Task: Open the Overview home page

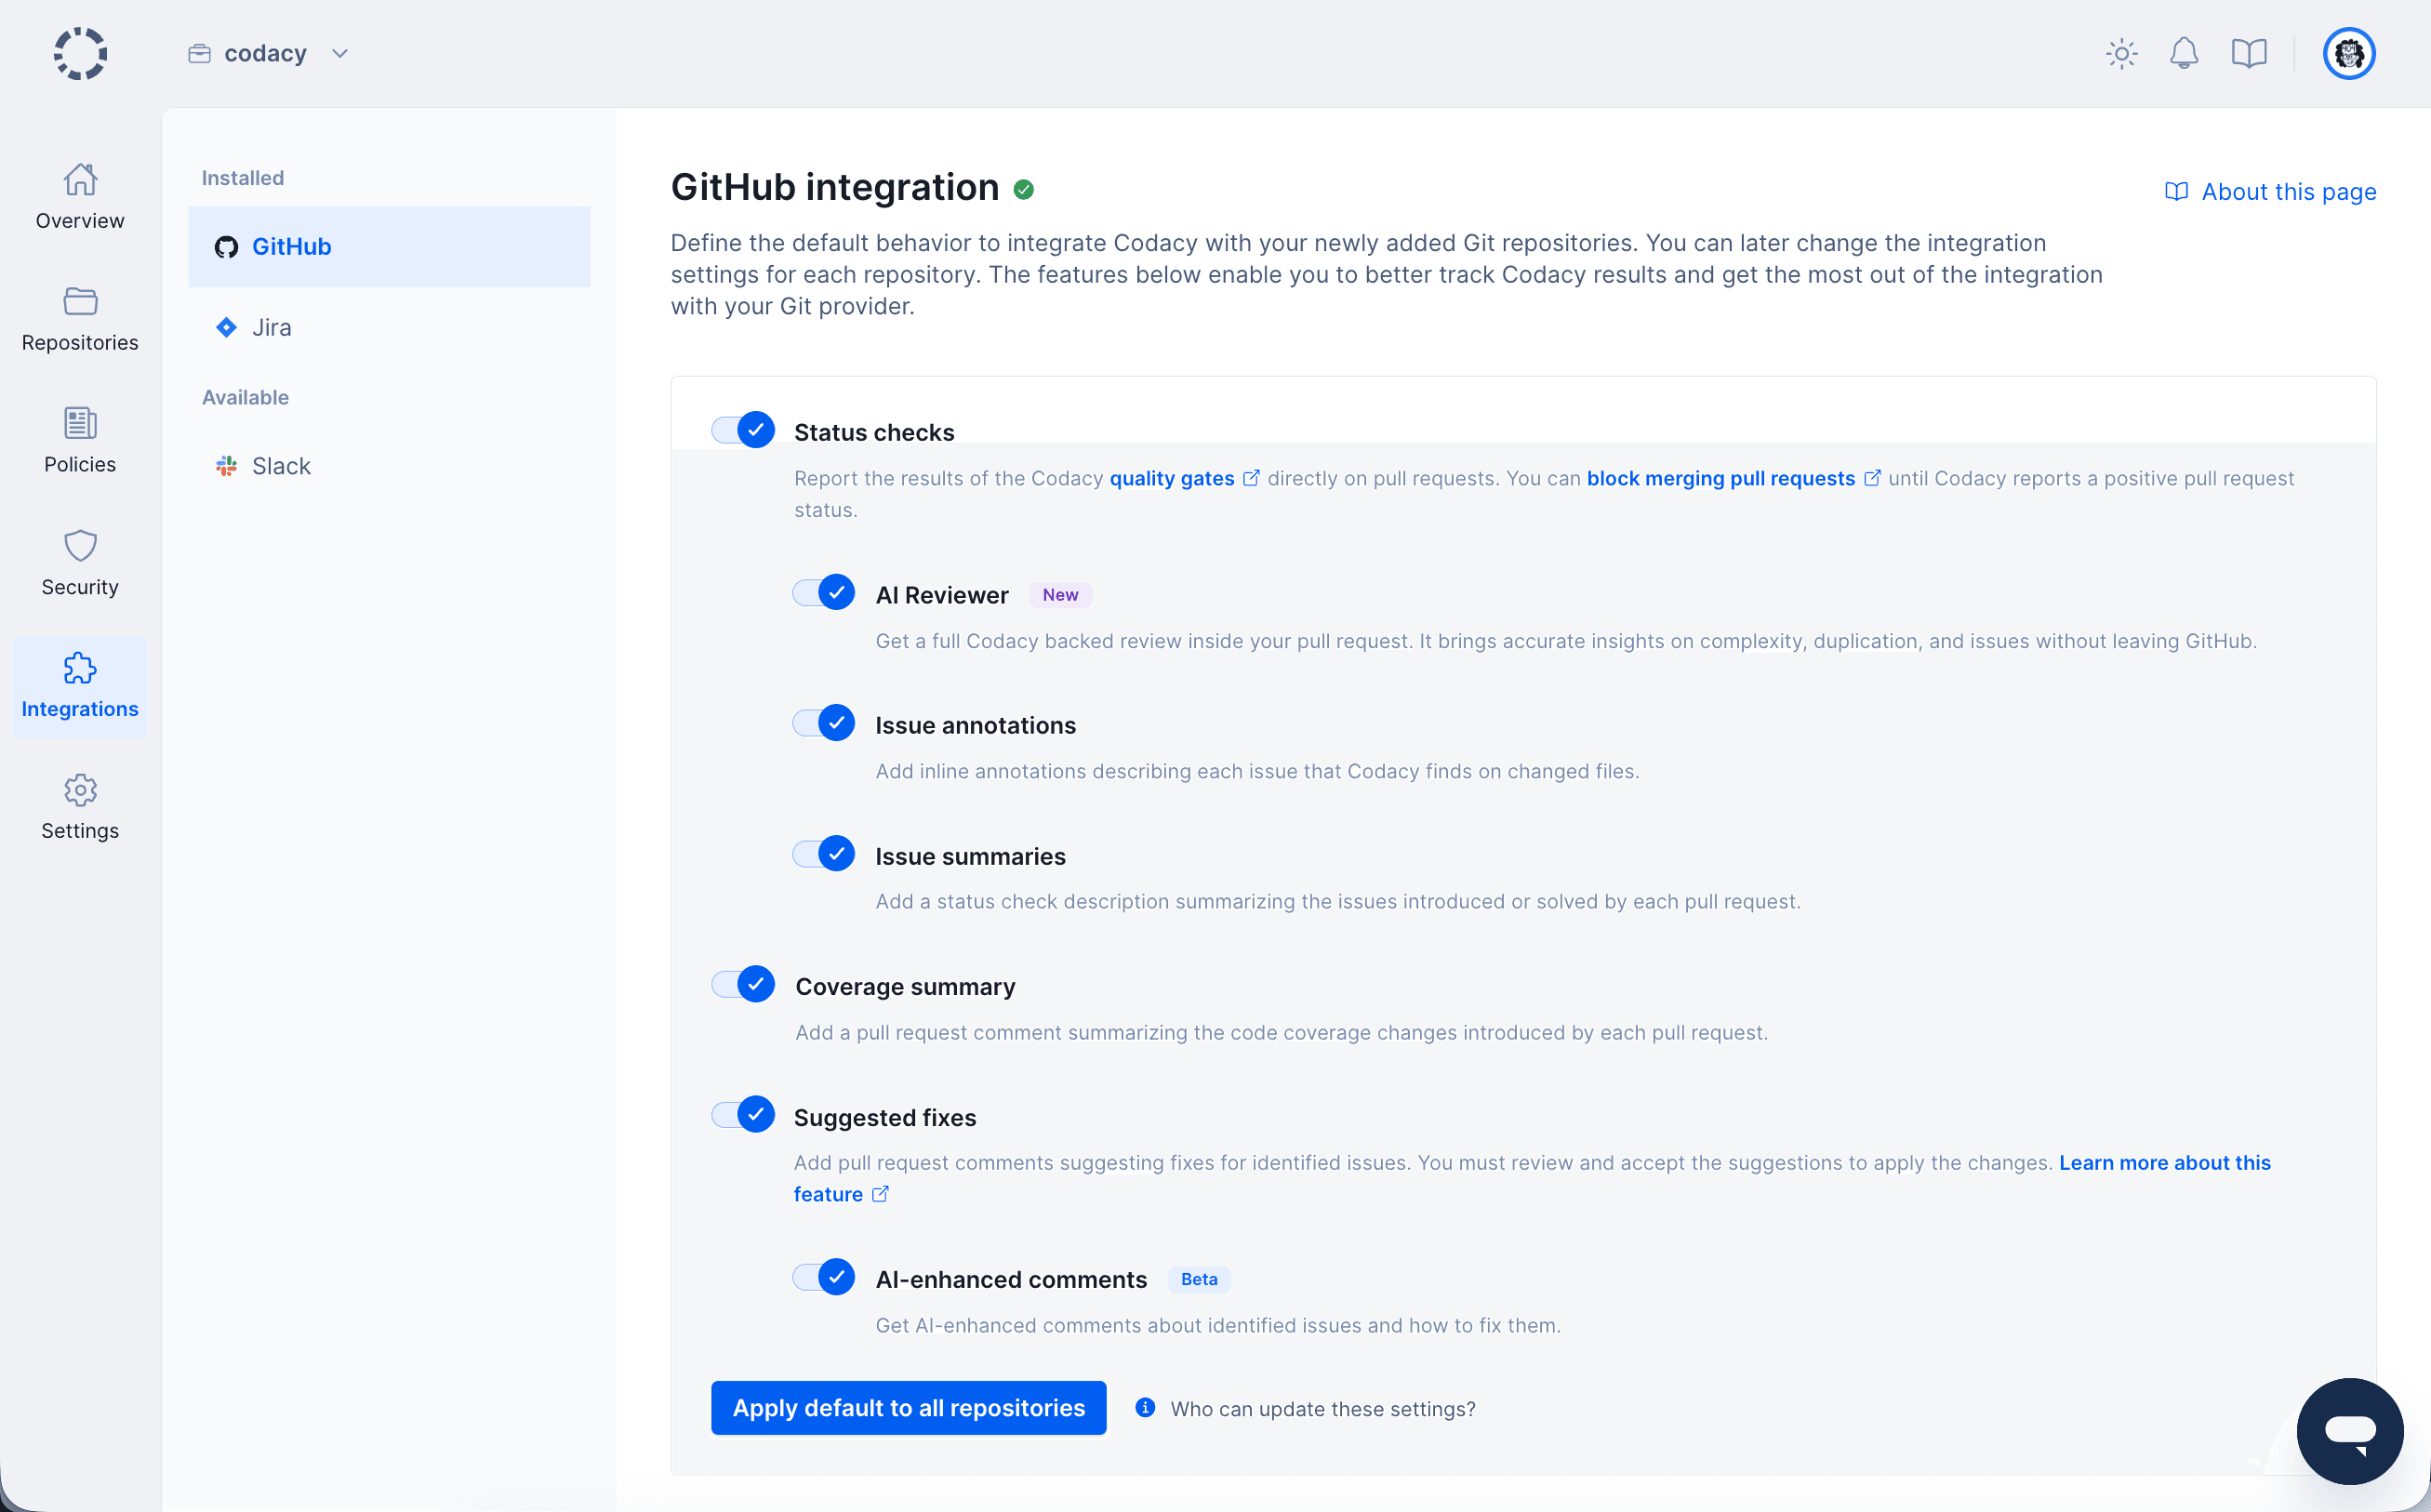Action: tap(80, 196)
